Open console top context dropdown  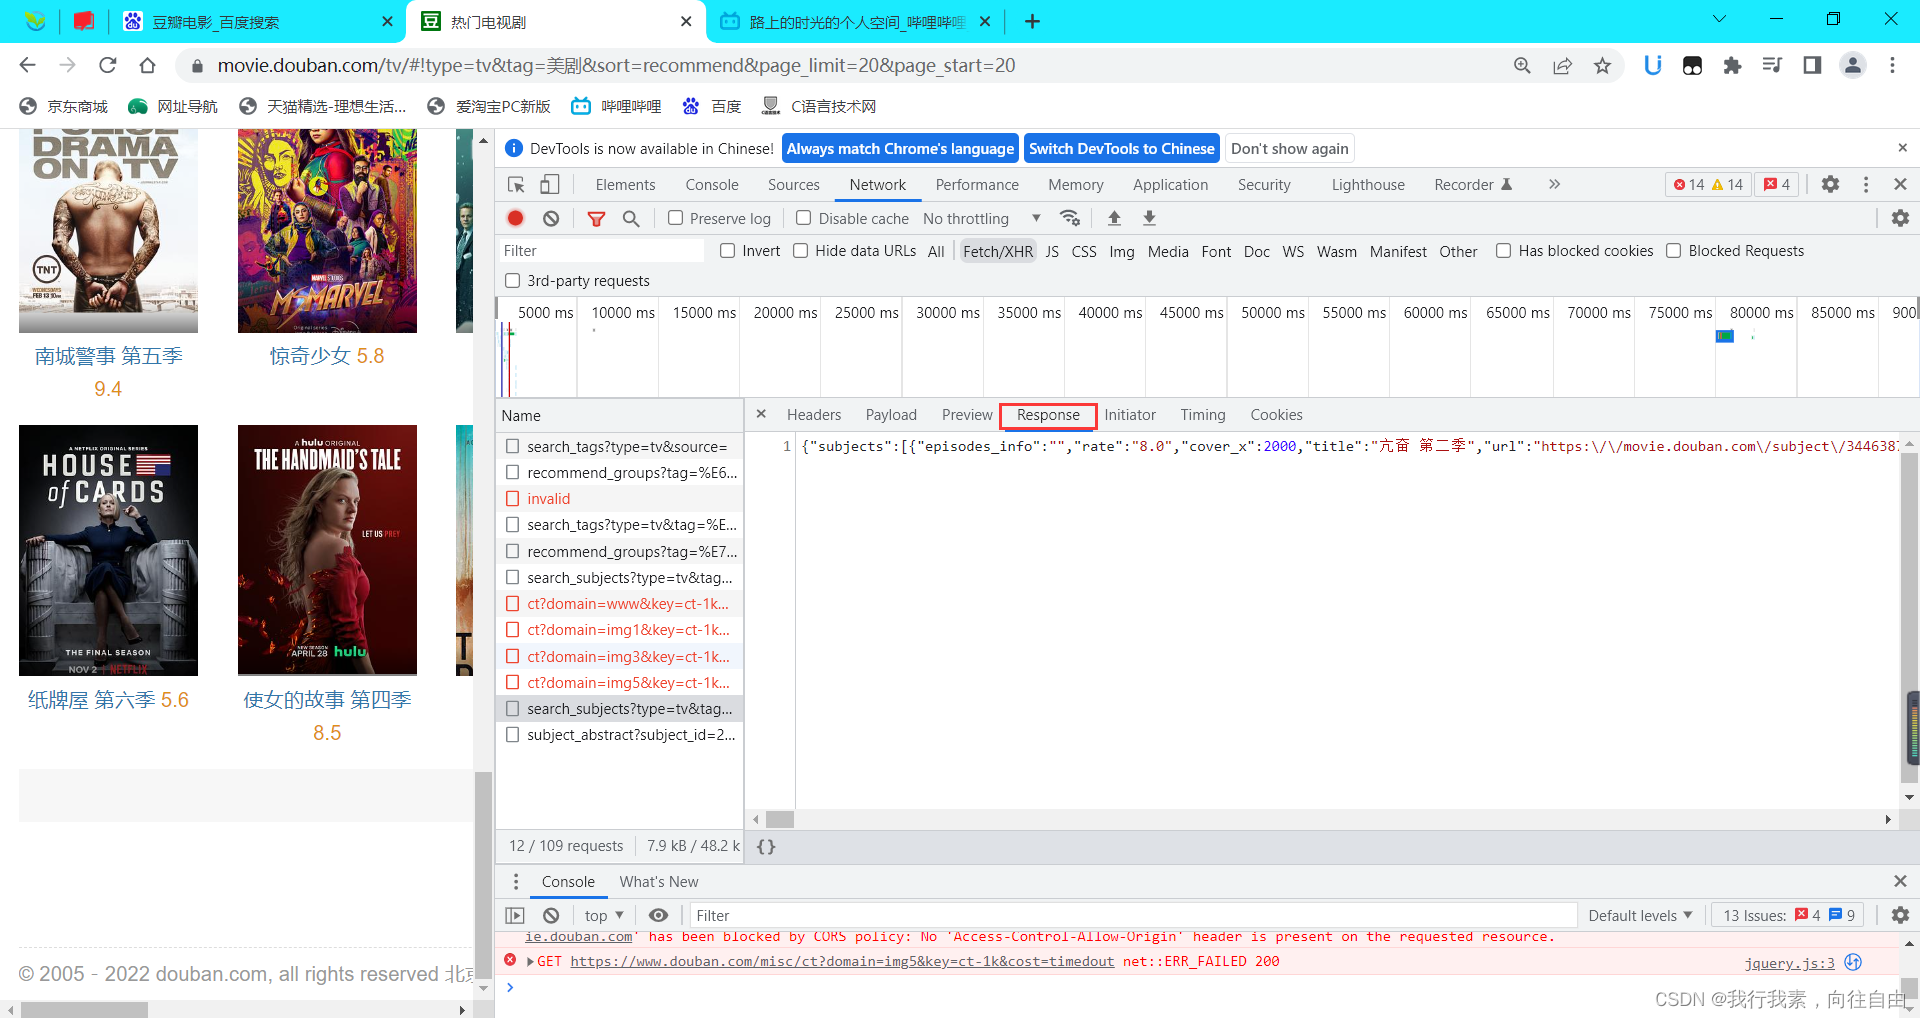[604, 915]
